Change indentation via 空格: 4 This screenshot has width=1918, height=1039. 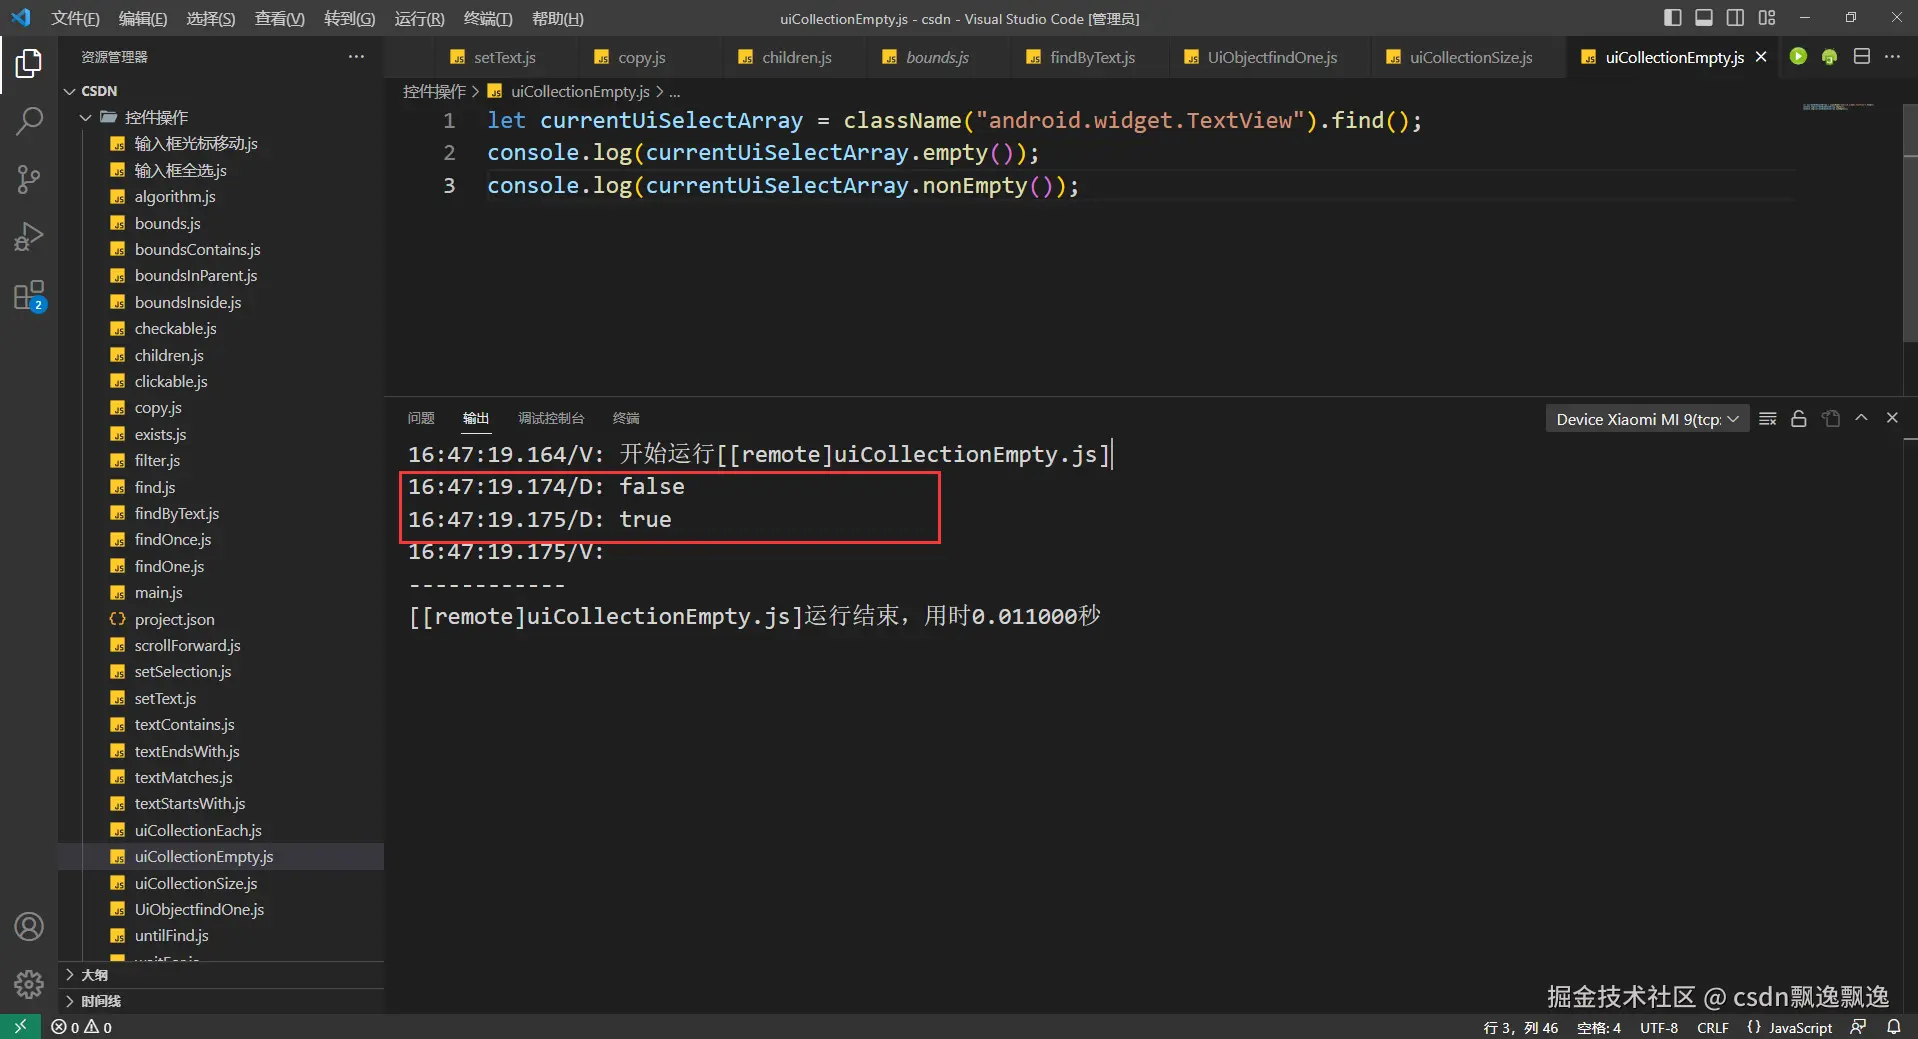(1598, 1027)
